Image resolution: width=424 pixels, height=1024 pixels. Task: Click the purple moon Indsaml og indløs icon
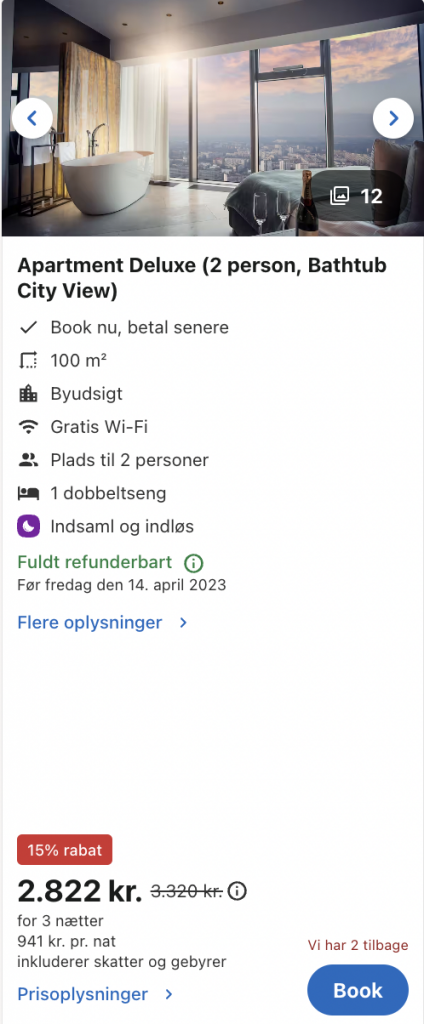[x=28, y=526]
